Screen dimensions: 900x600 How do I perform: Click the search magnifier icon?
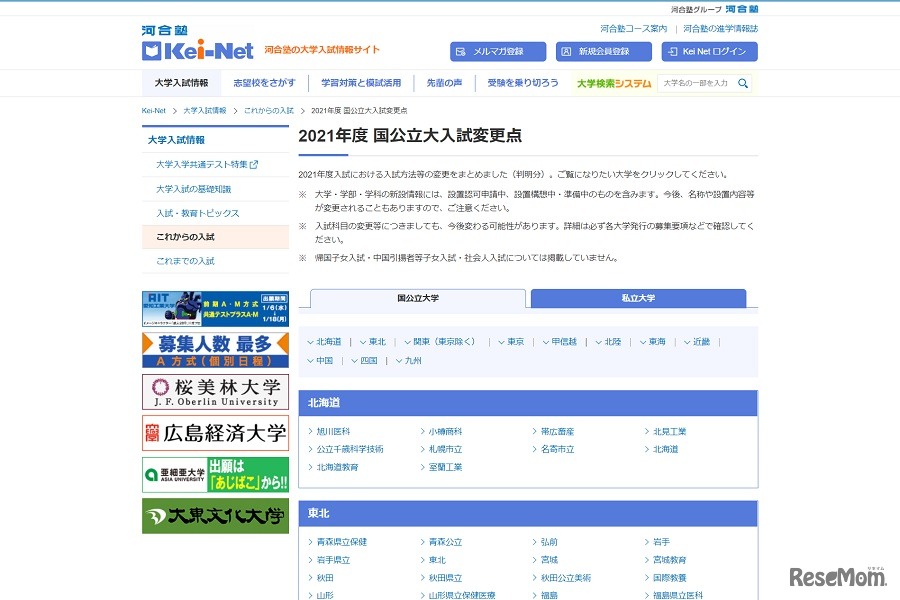743,83
